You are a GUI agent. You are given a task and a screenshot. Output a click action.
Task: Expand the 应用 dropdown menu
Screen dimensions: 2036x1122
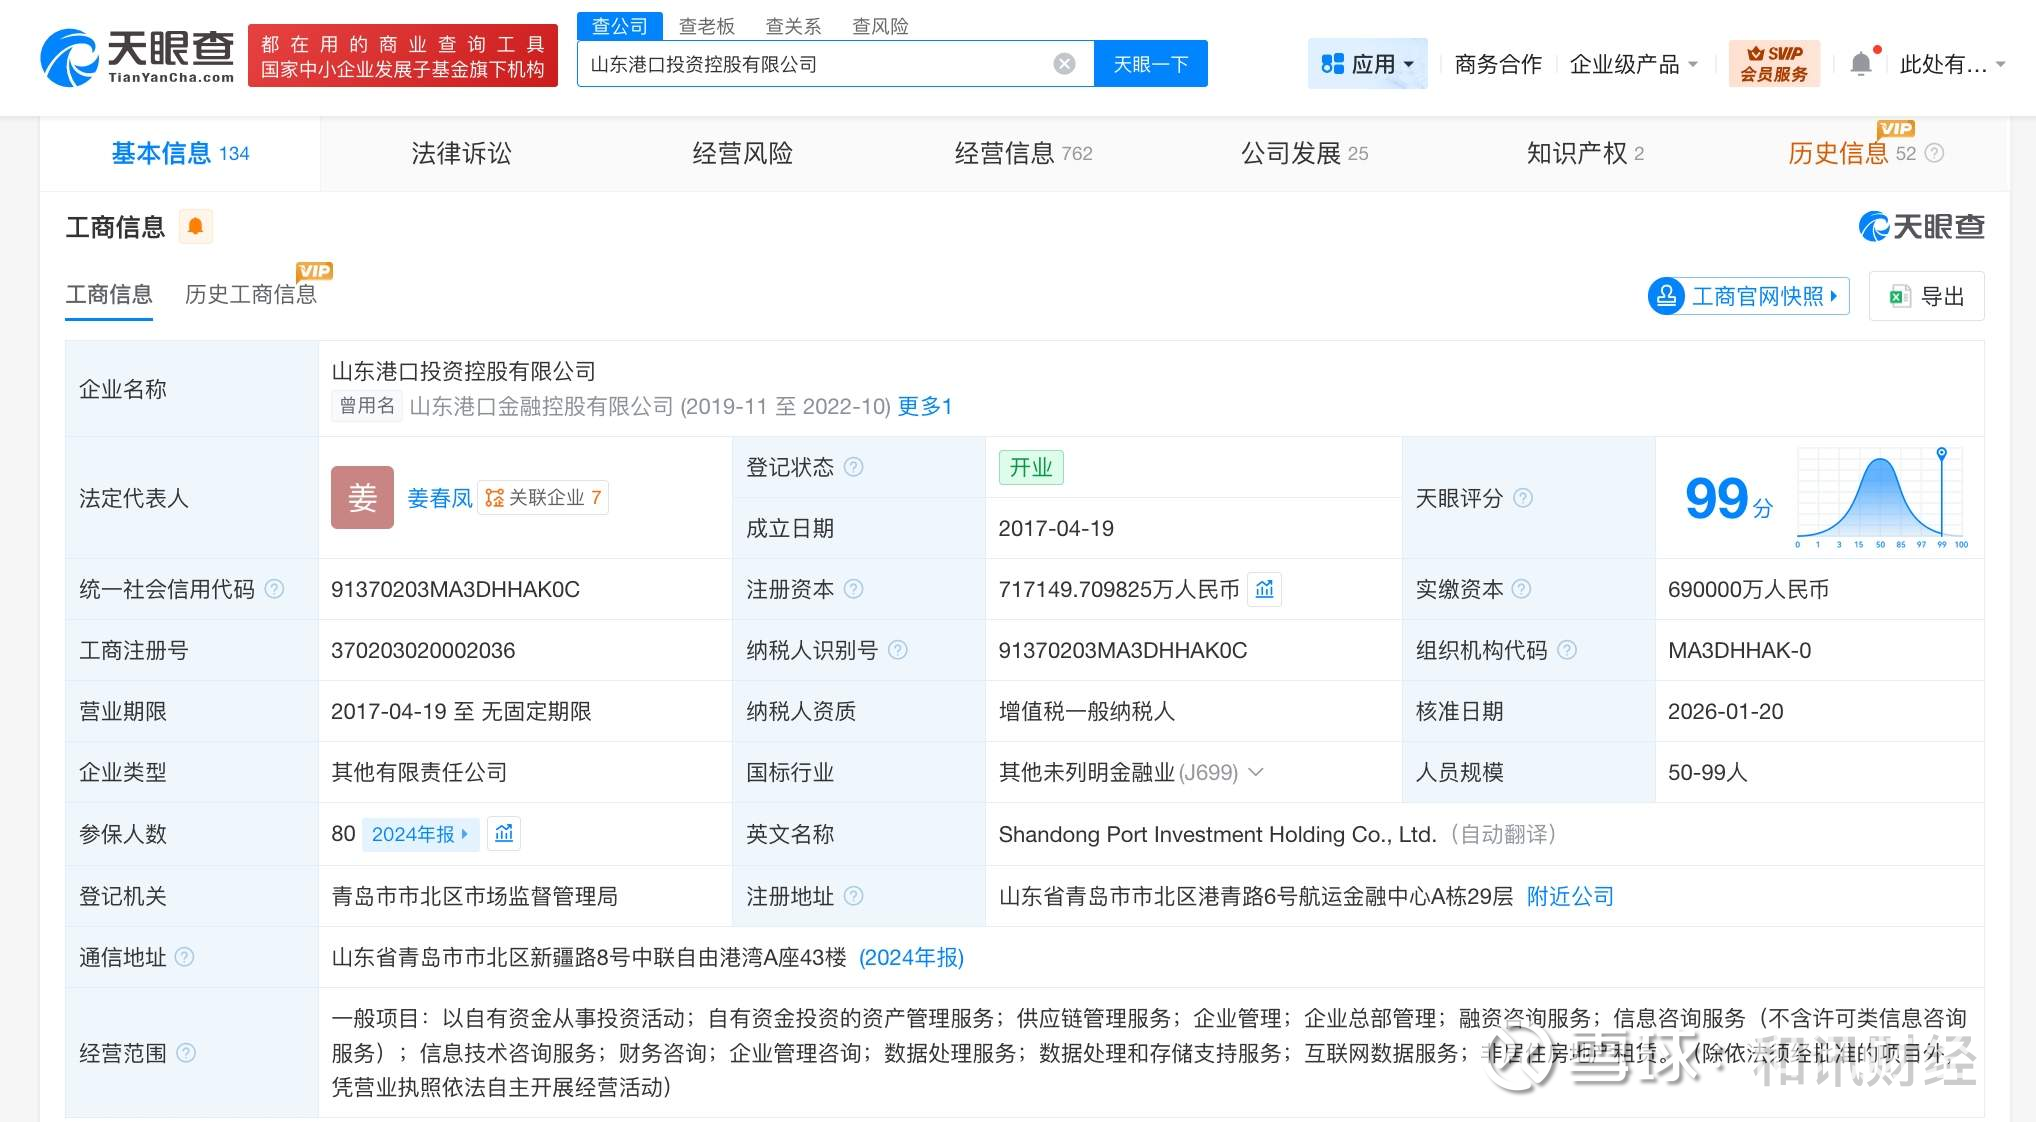click(x=1367, y=64)
